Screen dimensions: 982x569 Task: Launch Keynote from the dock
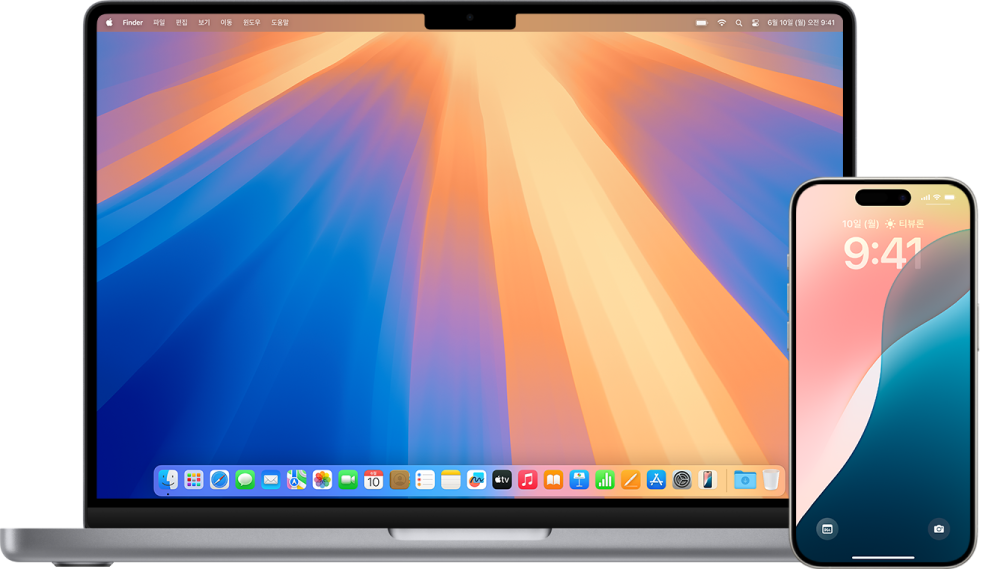point(579,480)
